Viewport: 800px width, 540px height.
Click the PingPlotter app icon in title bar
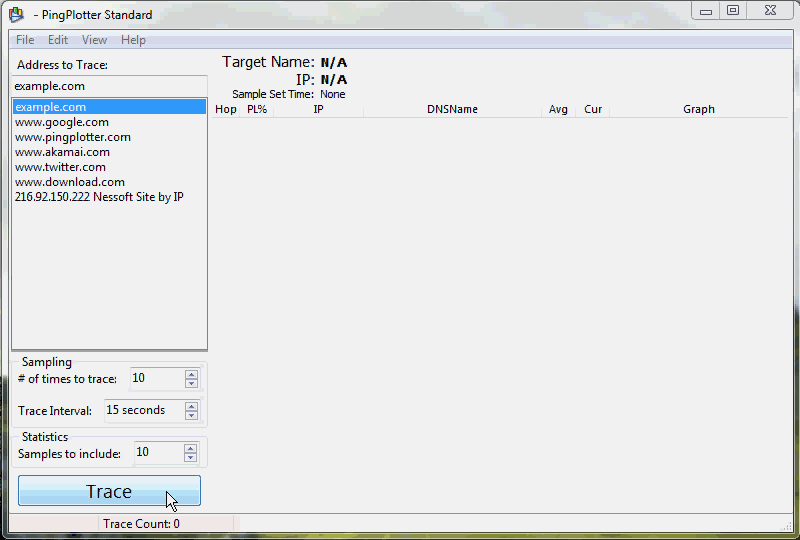click(16, 15)
